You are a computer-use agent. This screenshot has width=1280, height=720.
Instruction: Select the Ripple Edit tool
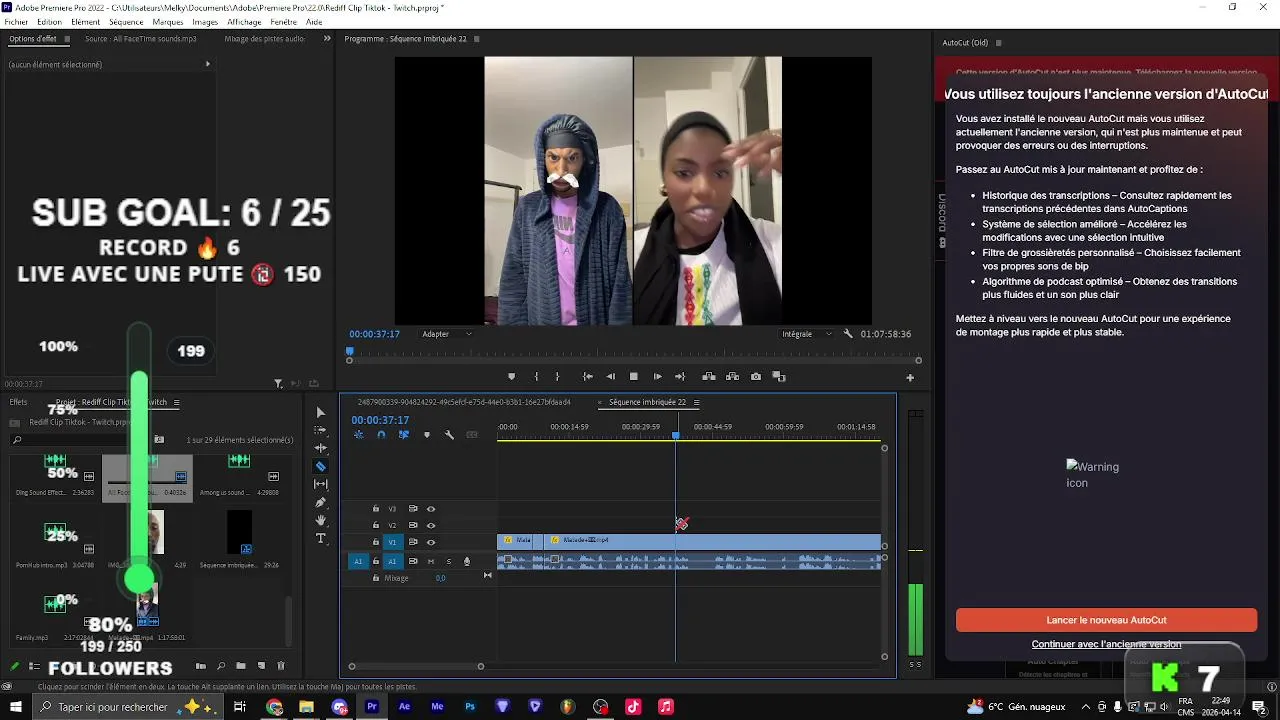click(320, 448)
